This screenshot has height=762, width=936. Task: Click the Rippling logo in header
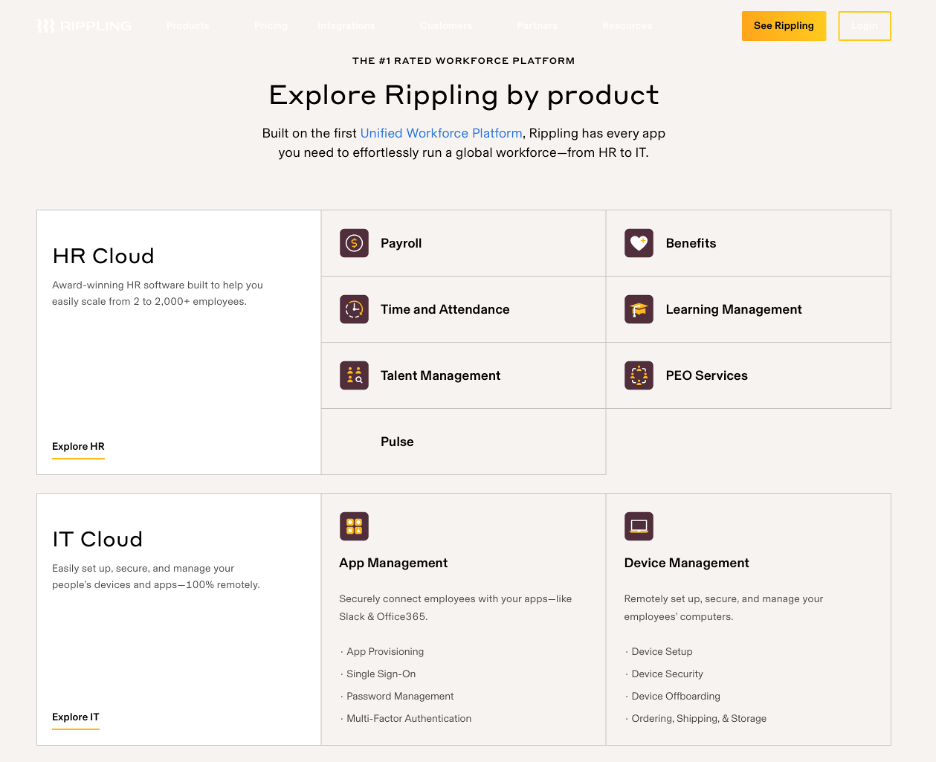pyautogui.click(x=84, y=26)
